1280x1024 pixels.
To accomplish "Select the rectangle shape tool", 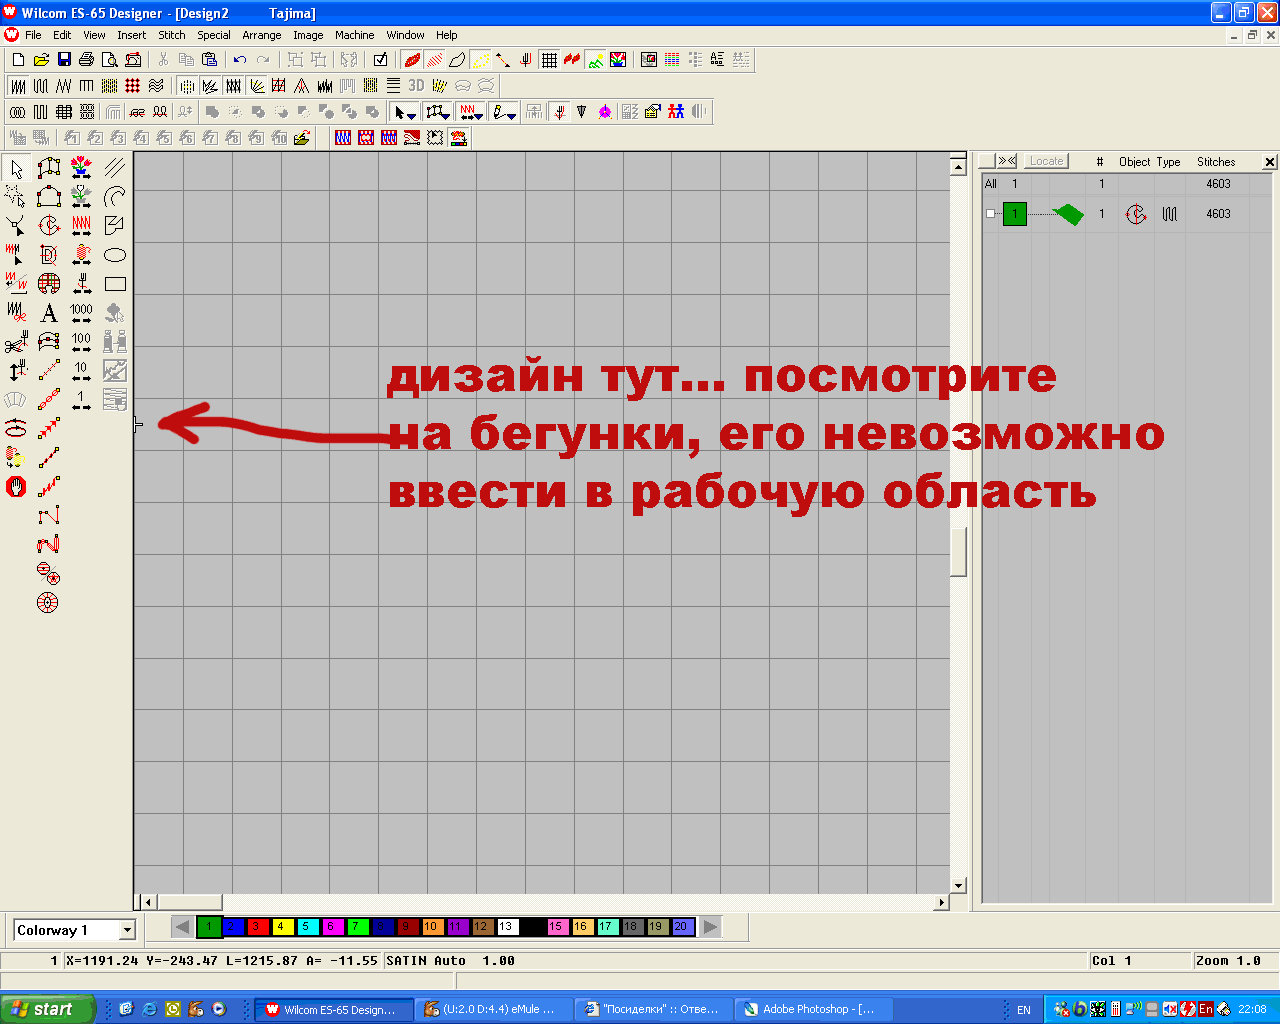I will (115, 284).
